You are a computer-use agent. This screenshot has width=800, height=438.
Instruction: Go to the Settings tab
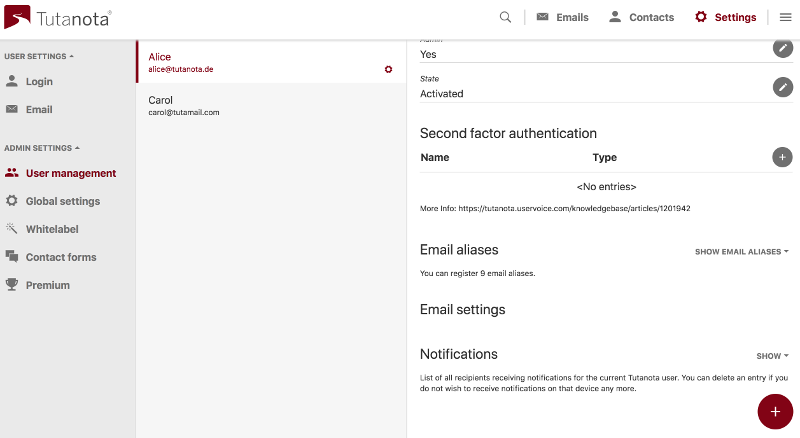click(x=725, y=17)
